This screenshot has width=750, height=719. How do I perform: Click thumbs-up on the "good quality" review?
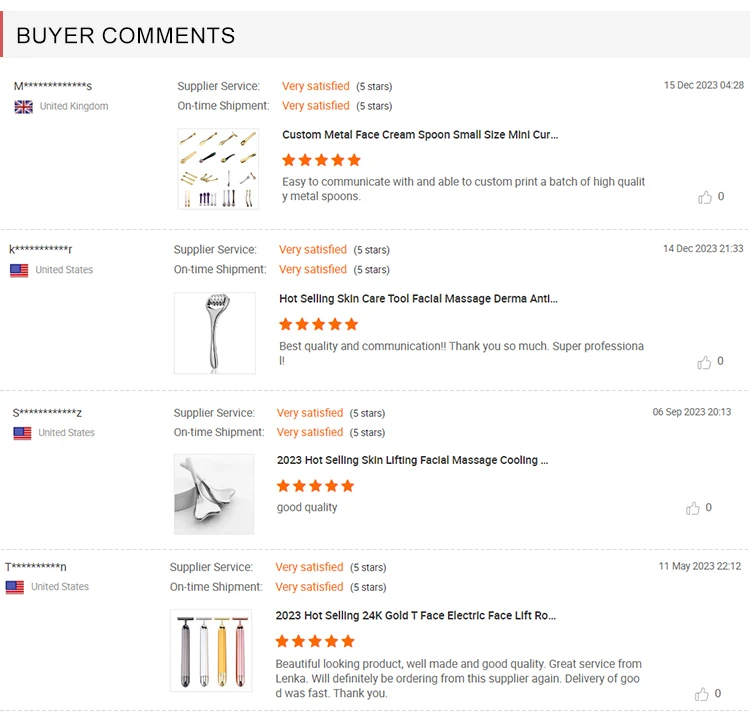tap(693, 508)
